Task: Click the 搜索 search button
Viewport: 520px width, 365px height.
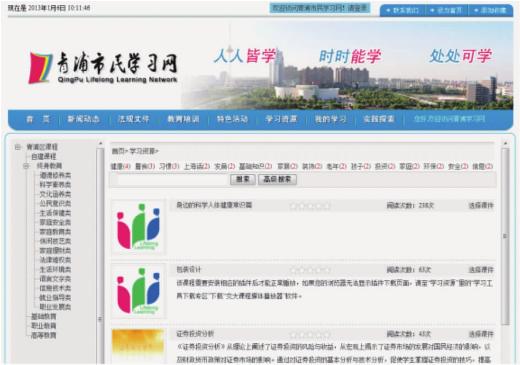Action: point(243,179)
